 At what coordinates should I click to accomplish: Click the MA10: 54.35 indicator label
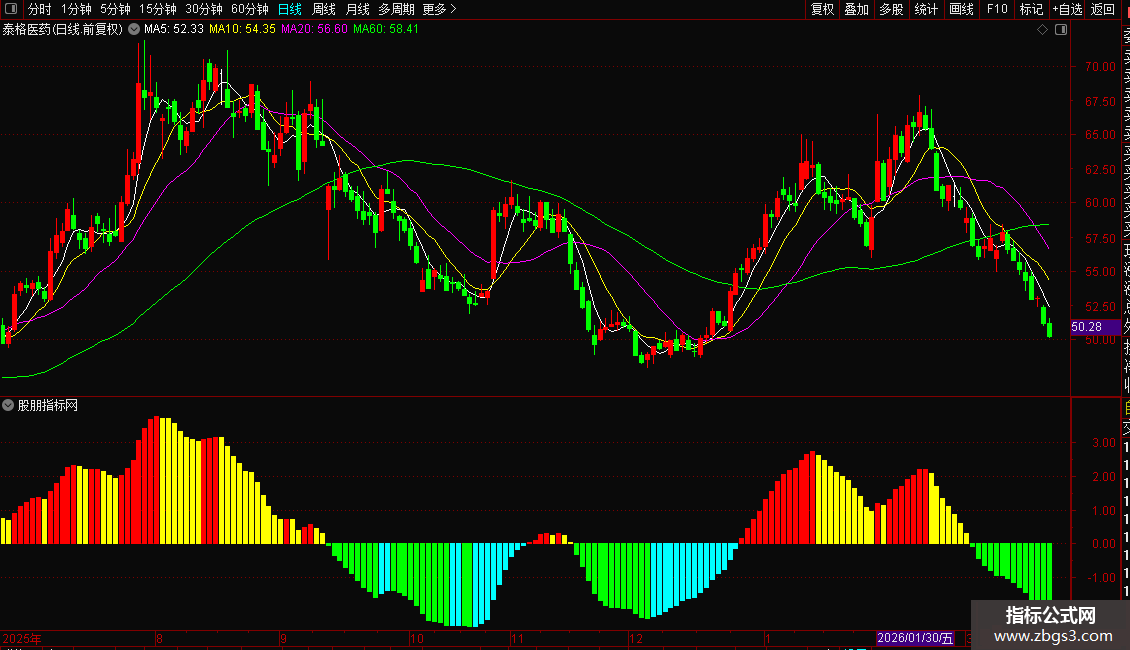(242, 30)
